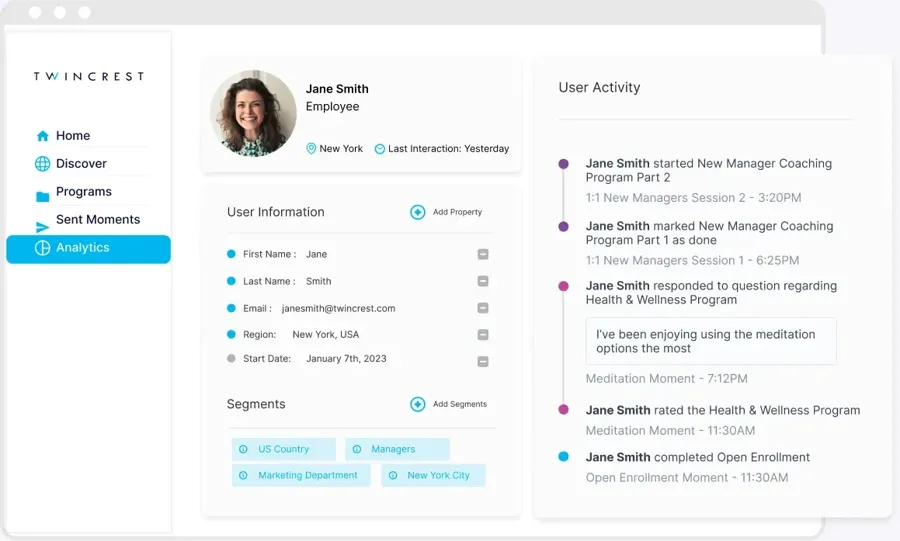Click "1:1 New Managers Session 2 - 3:20PM"
900x541 pixels.
coord(693,198)
